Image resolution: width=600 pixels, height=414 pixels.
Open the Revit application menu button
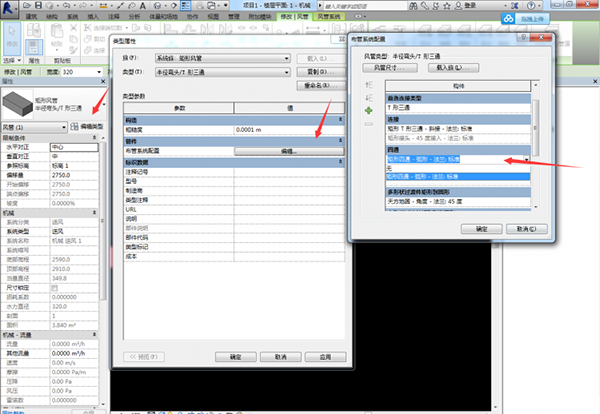point(9,8)
